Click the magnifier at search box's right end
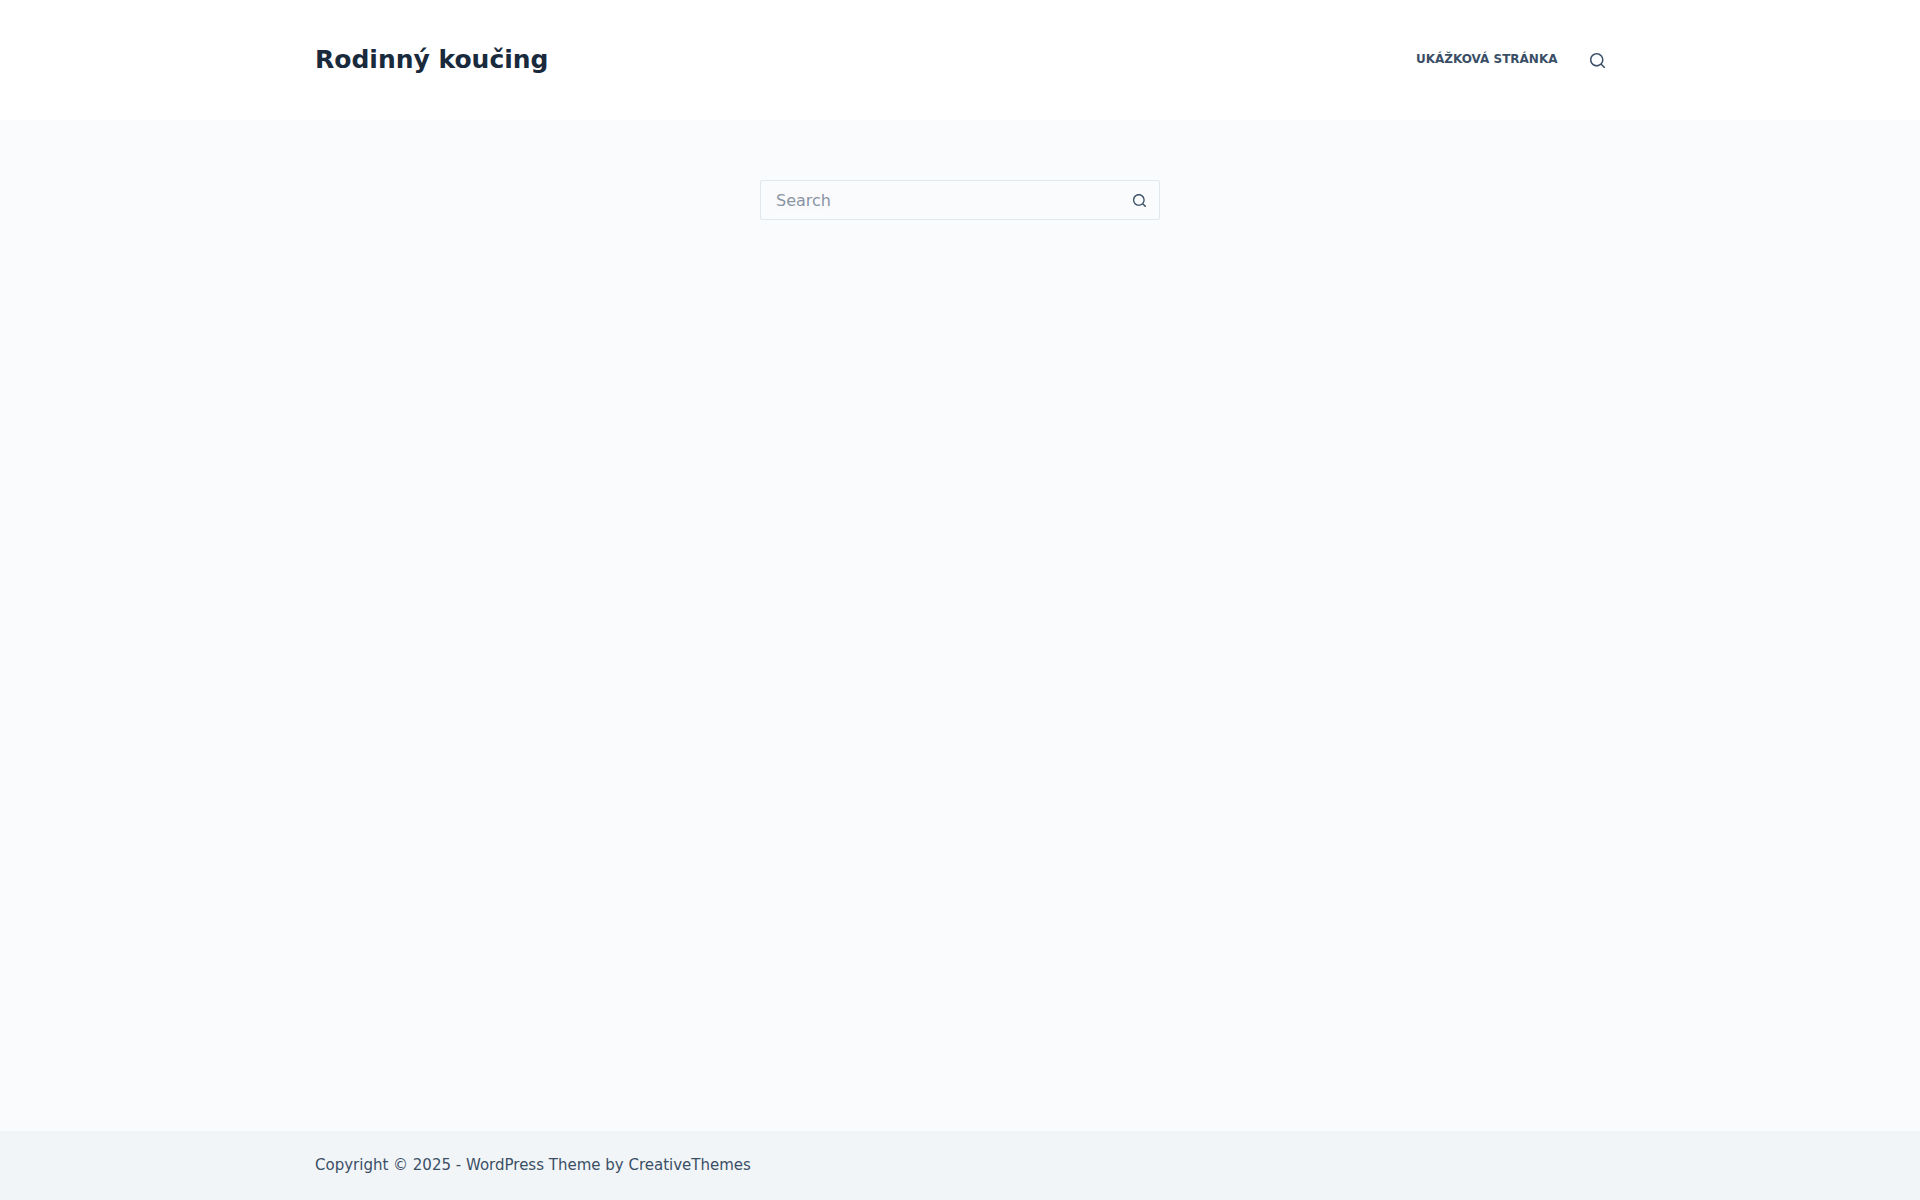The height and width of the screenshot is (1200, 1920). [1139, 201]
